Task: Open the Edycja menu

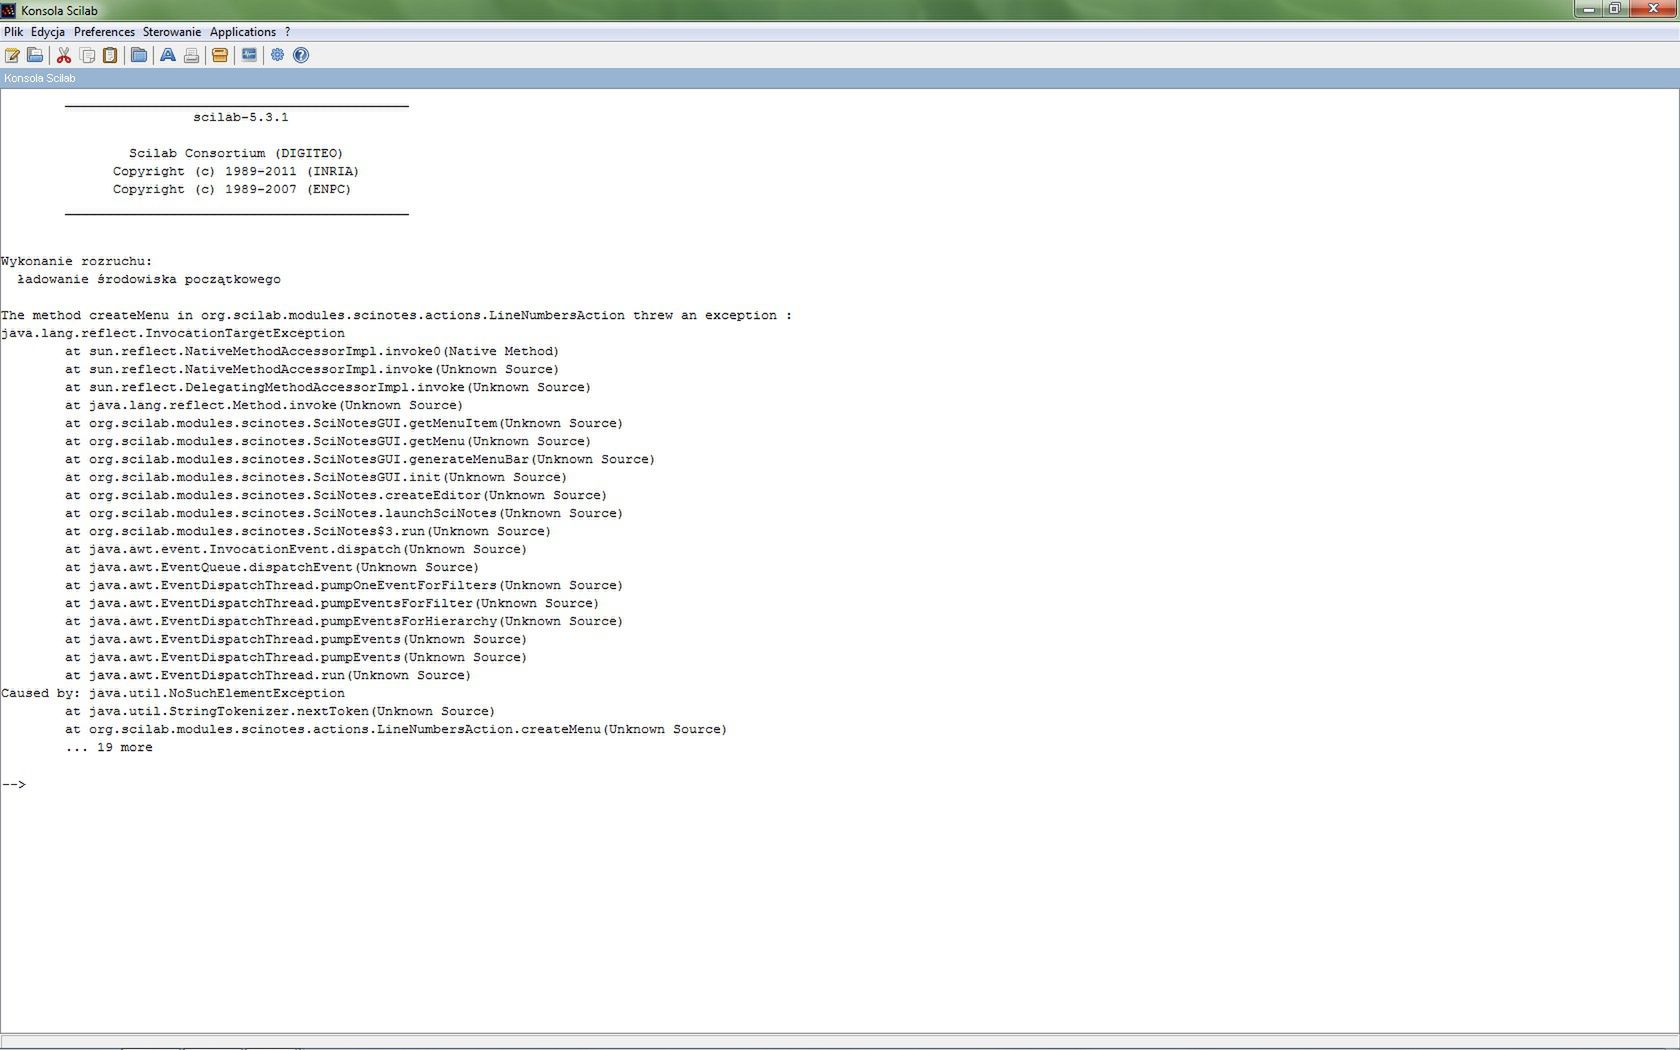Action: [x=48, y=32]
